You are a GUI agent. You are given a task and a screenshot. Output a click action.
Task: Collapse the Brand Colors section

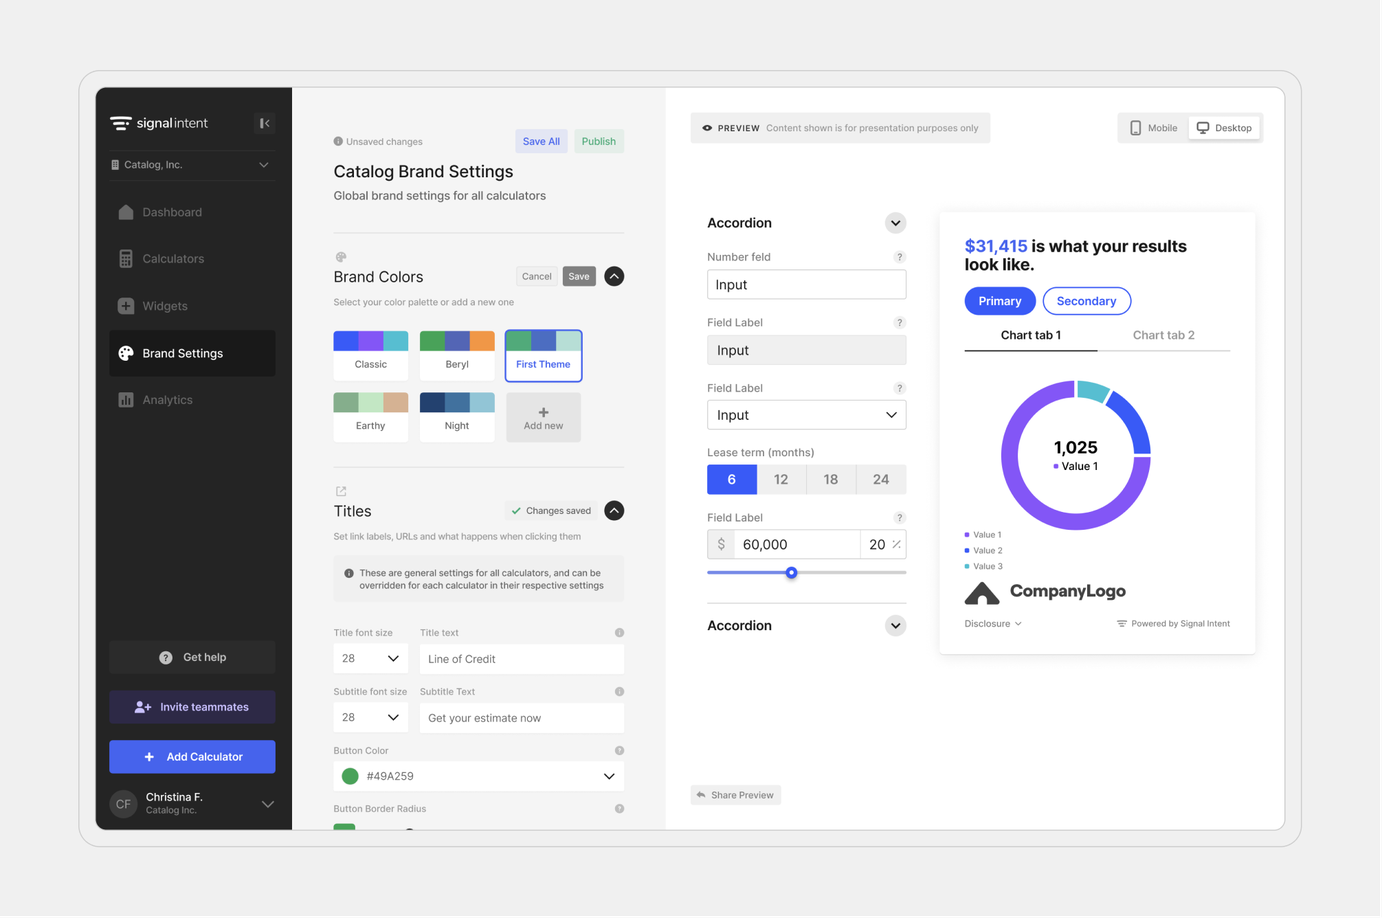coord(614,276)
